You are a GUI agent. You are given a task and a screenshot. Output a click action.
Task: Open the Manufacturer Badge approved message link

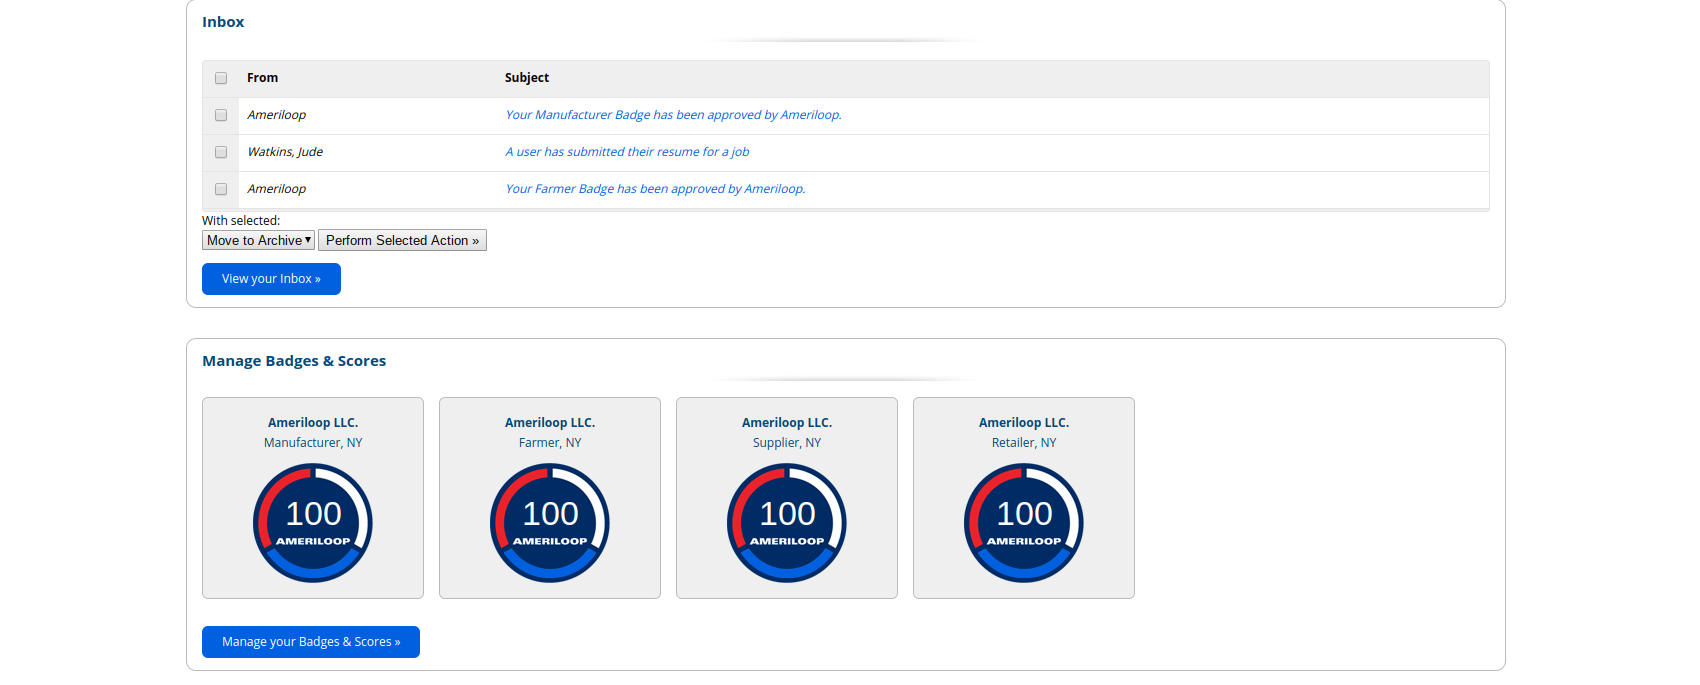pyautogui.click(x=673, y=115)
